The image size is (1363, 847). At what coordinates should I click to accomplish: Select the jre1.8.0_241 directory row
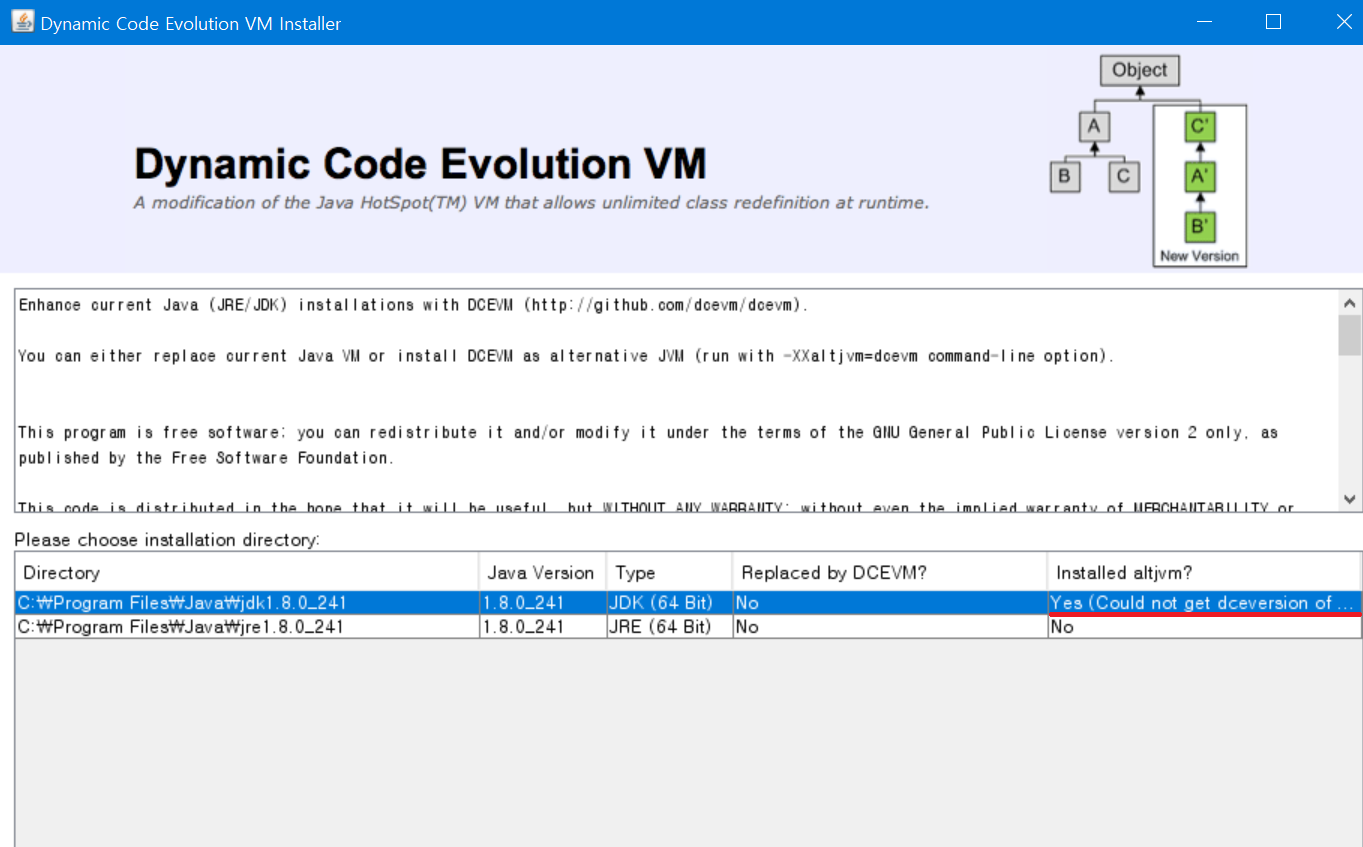click(688, 627)
